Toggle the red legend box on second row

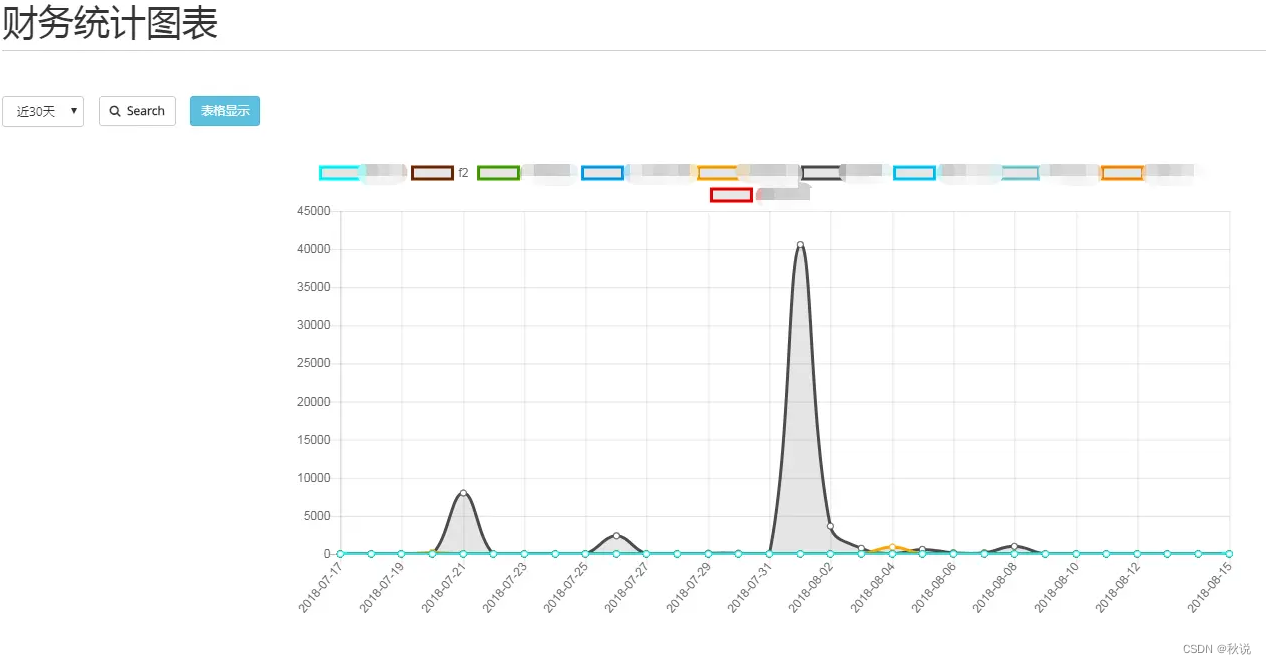(731, 195)
